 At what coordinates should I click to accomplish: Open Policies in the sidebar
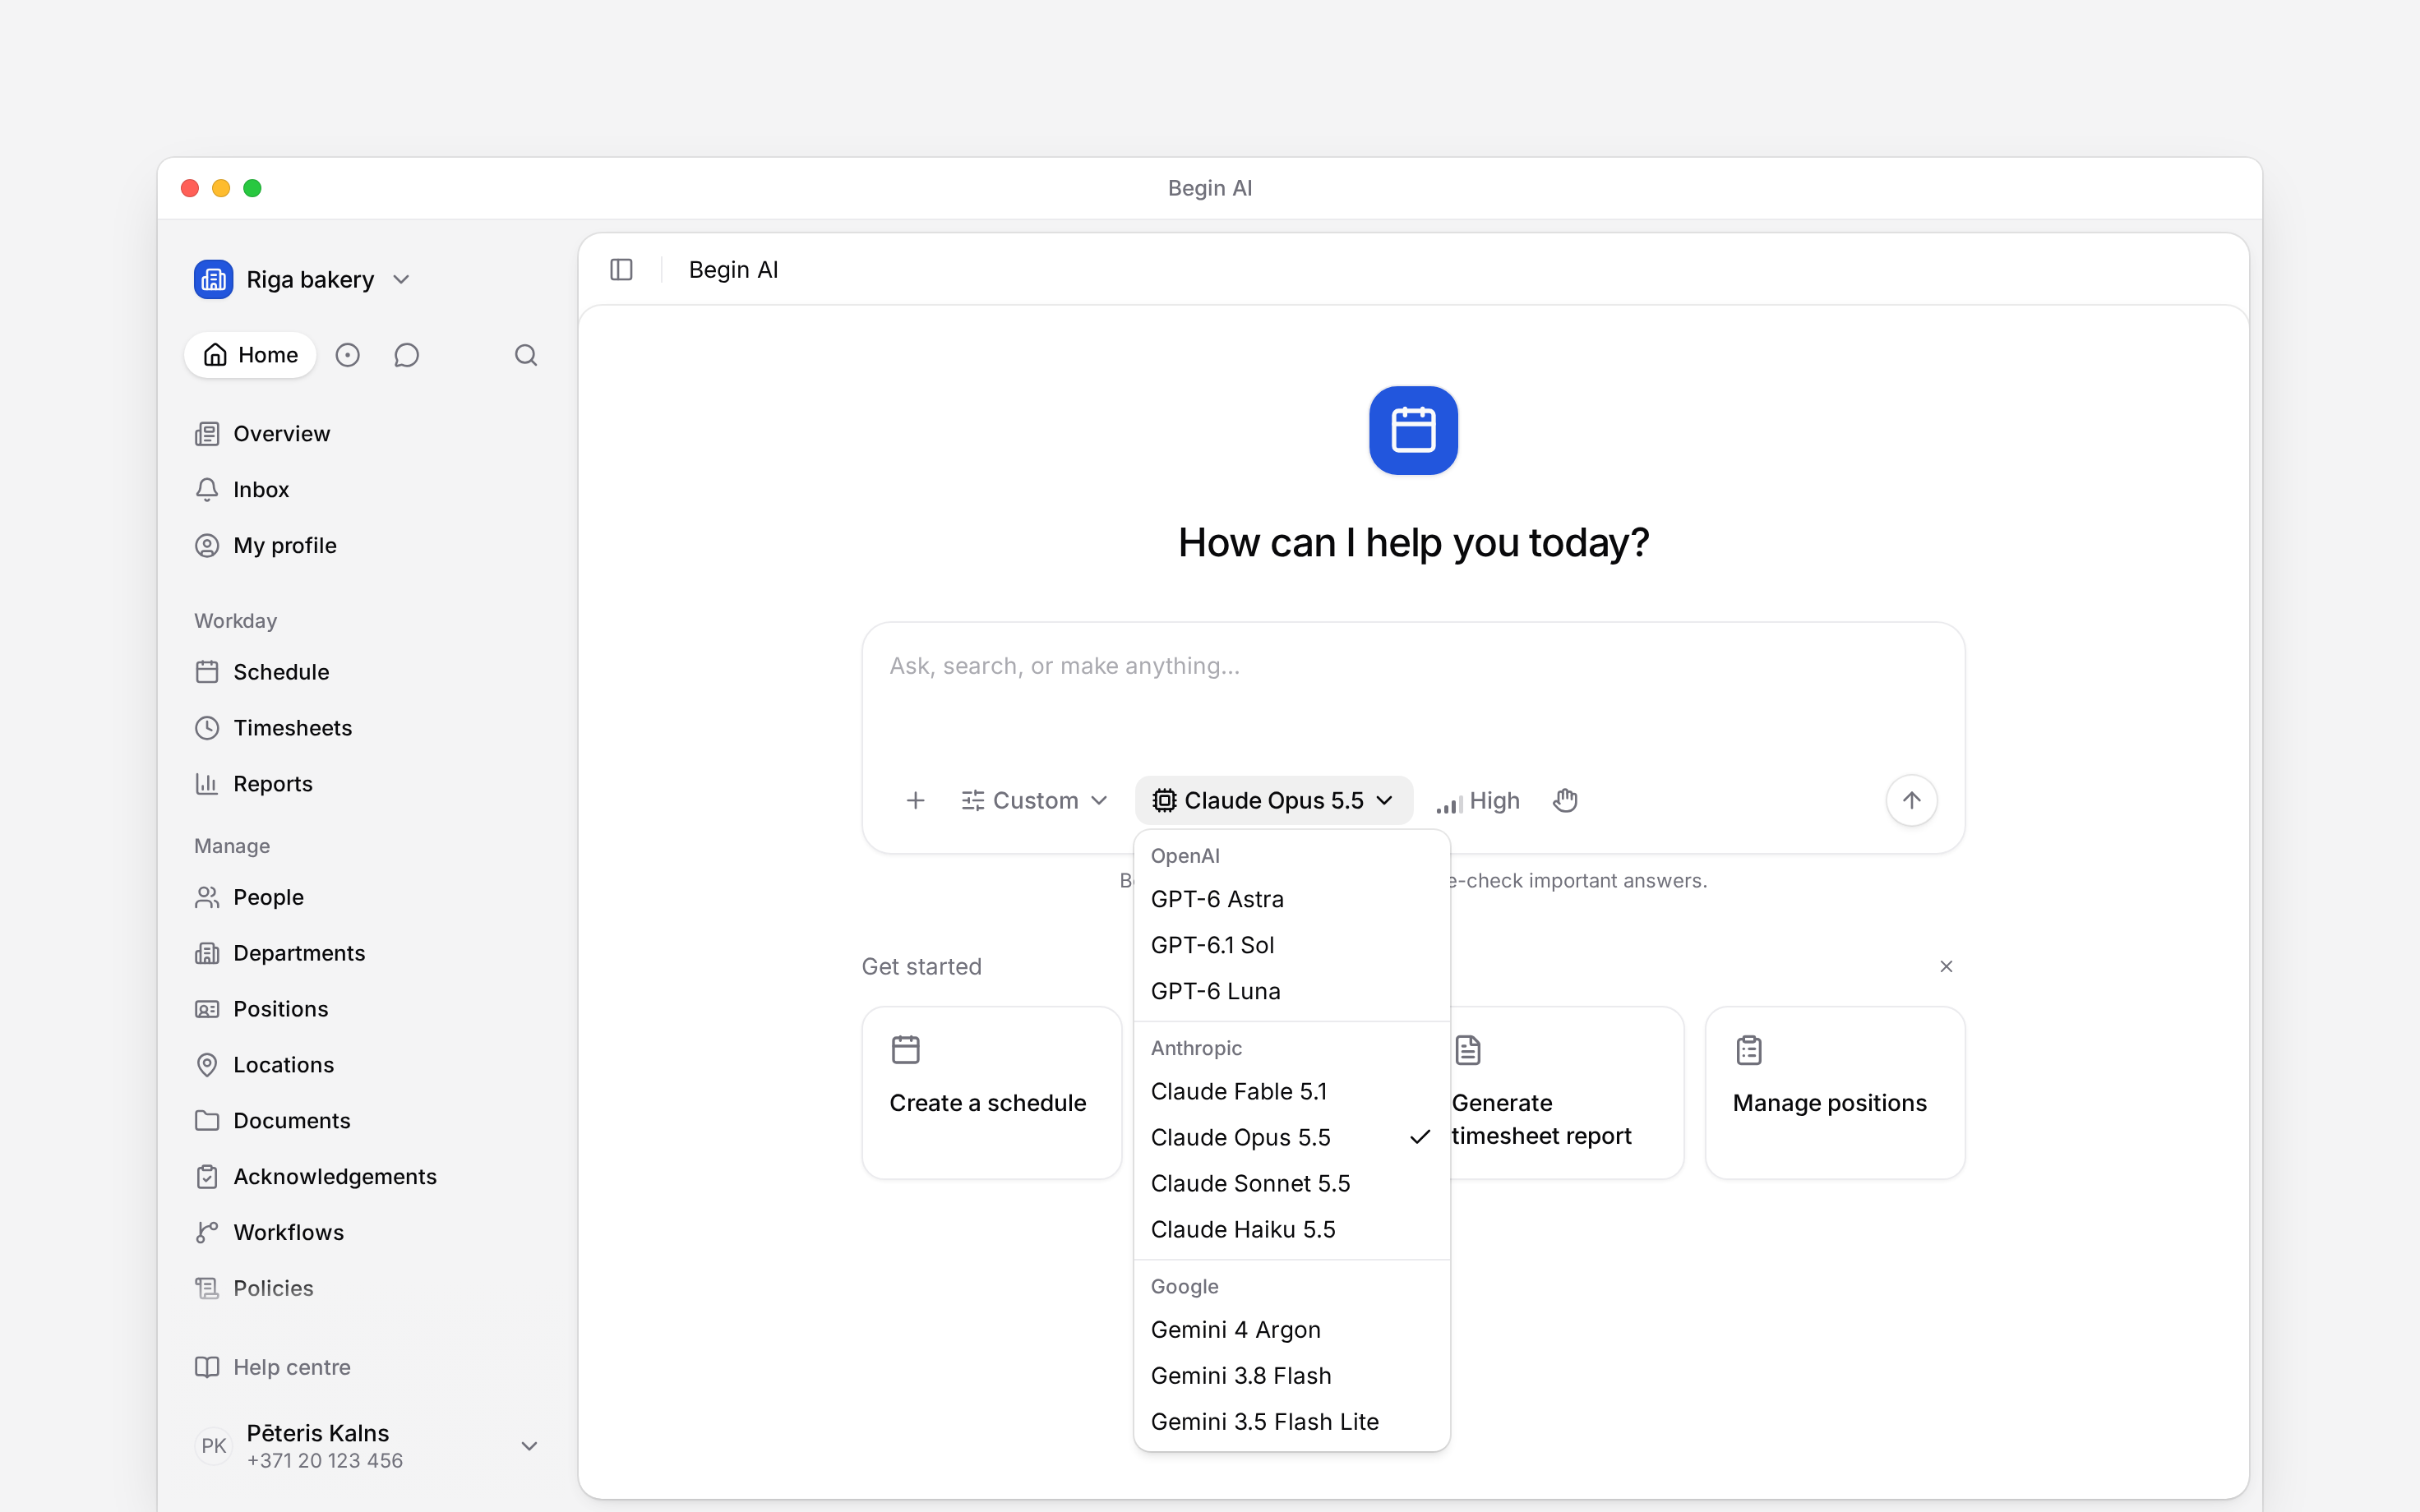[366, 1289]
